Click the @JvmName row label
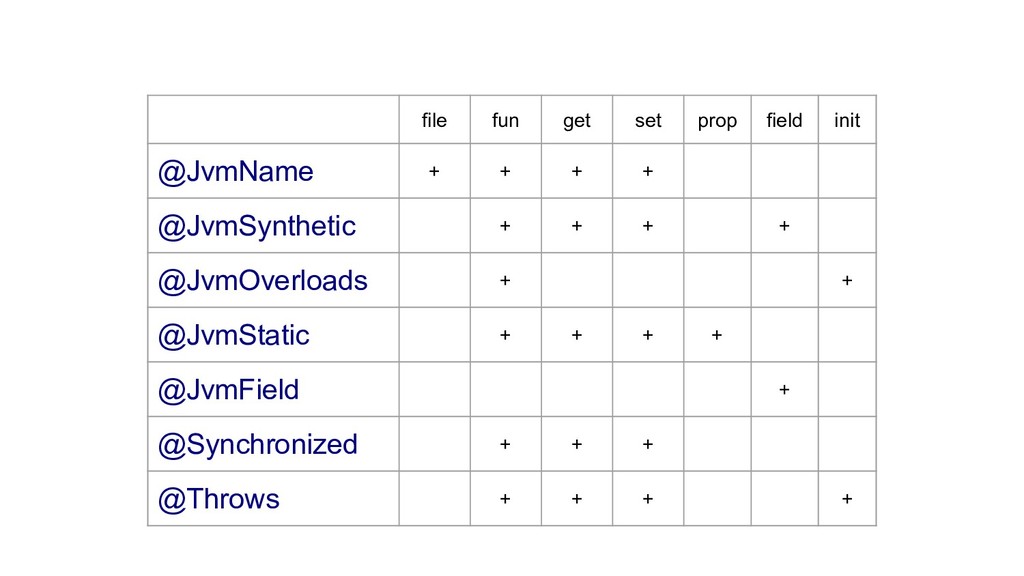 pos(235,172)
